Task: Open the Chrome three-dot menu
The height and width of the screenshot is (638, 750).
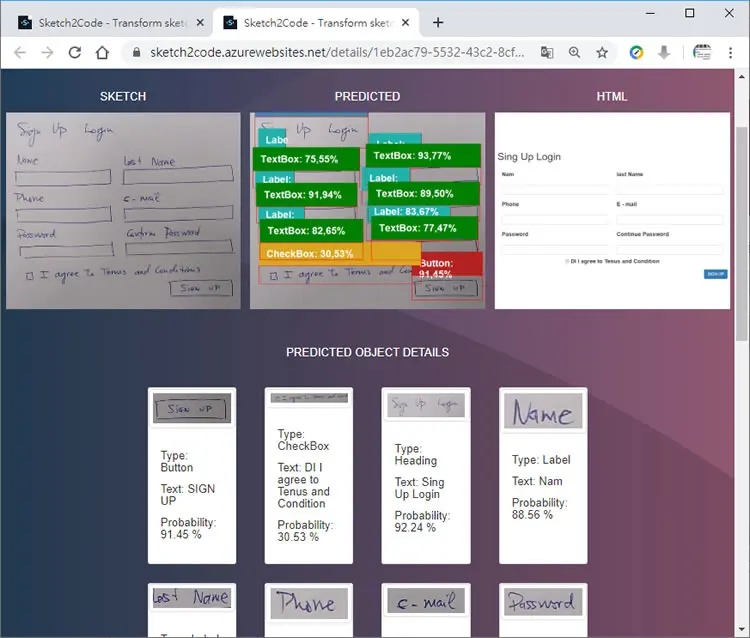Action: [x=730, y=53]
